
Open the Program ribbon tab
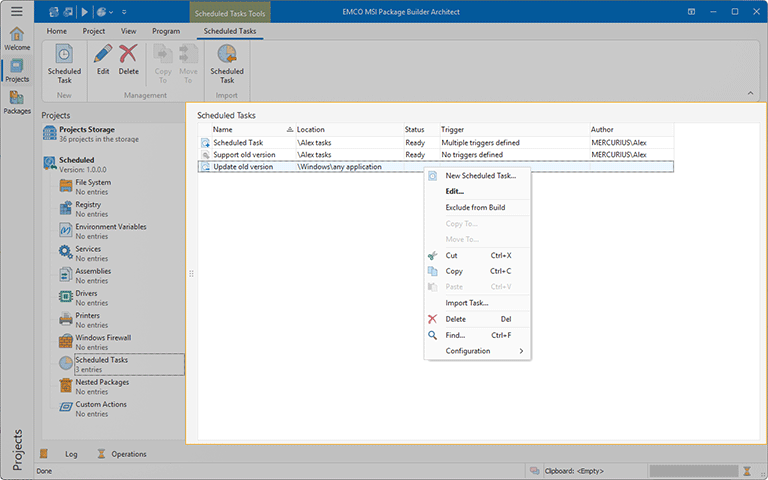click(x=166, y=31)
